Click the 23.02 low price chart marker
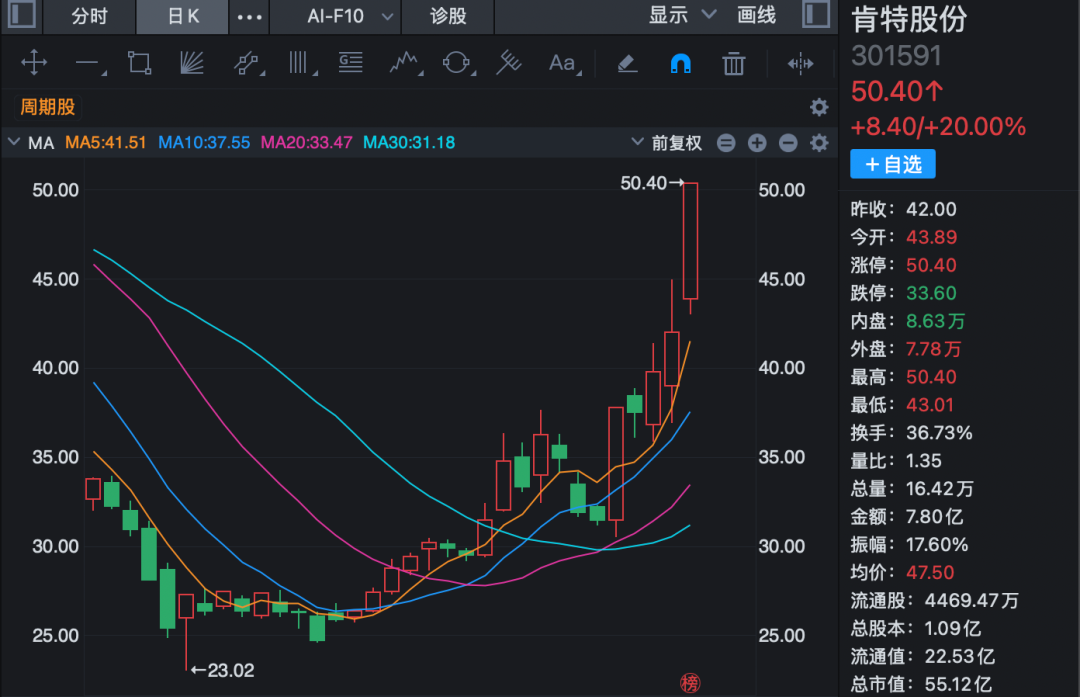Image resolution: width=1080 pixels, height=697 pixels. pyautogui.click(x=223, y=670)
